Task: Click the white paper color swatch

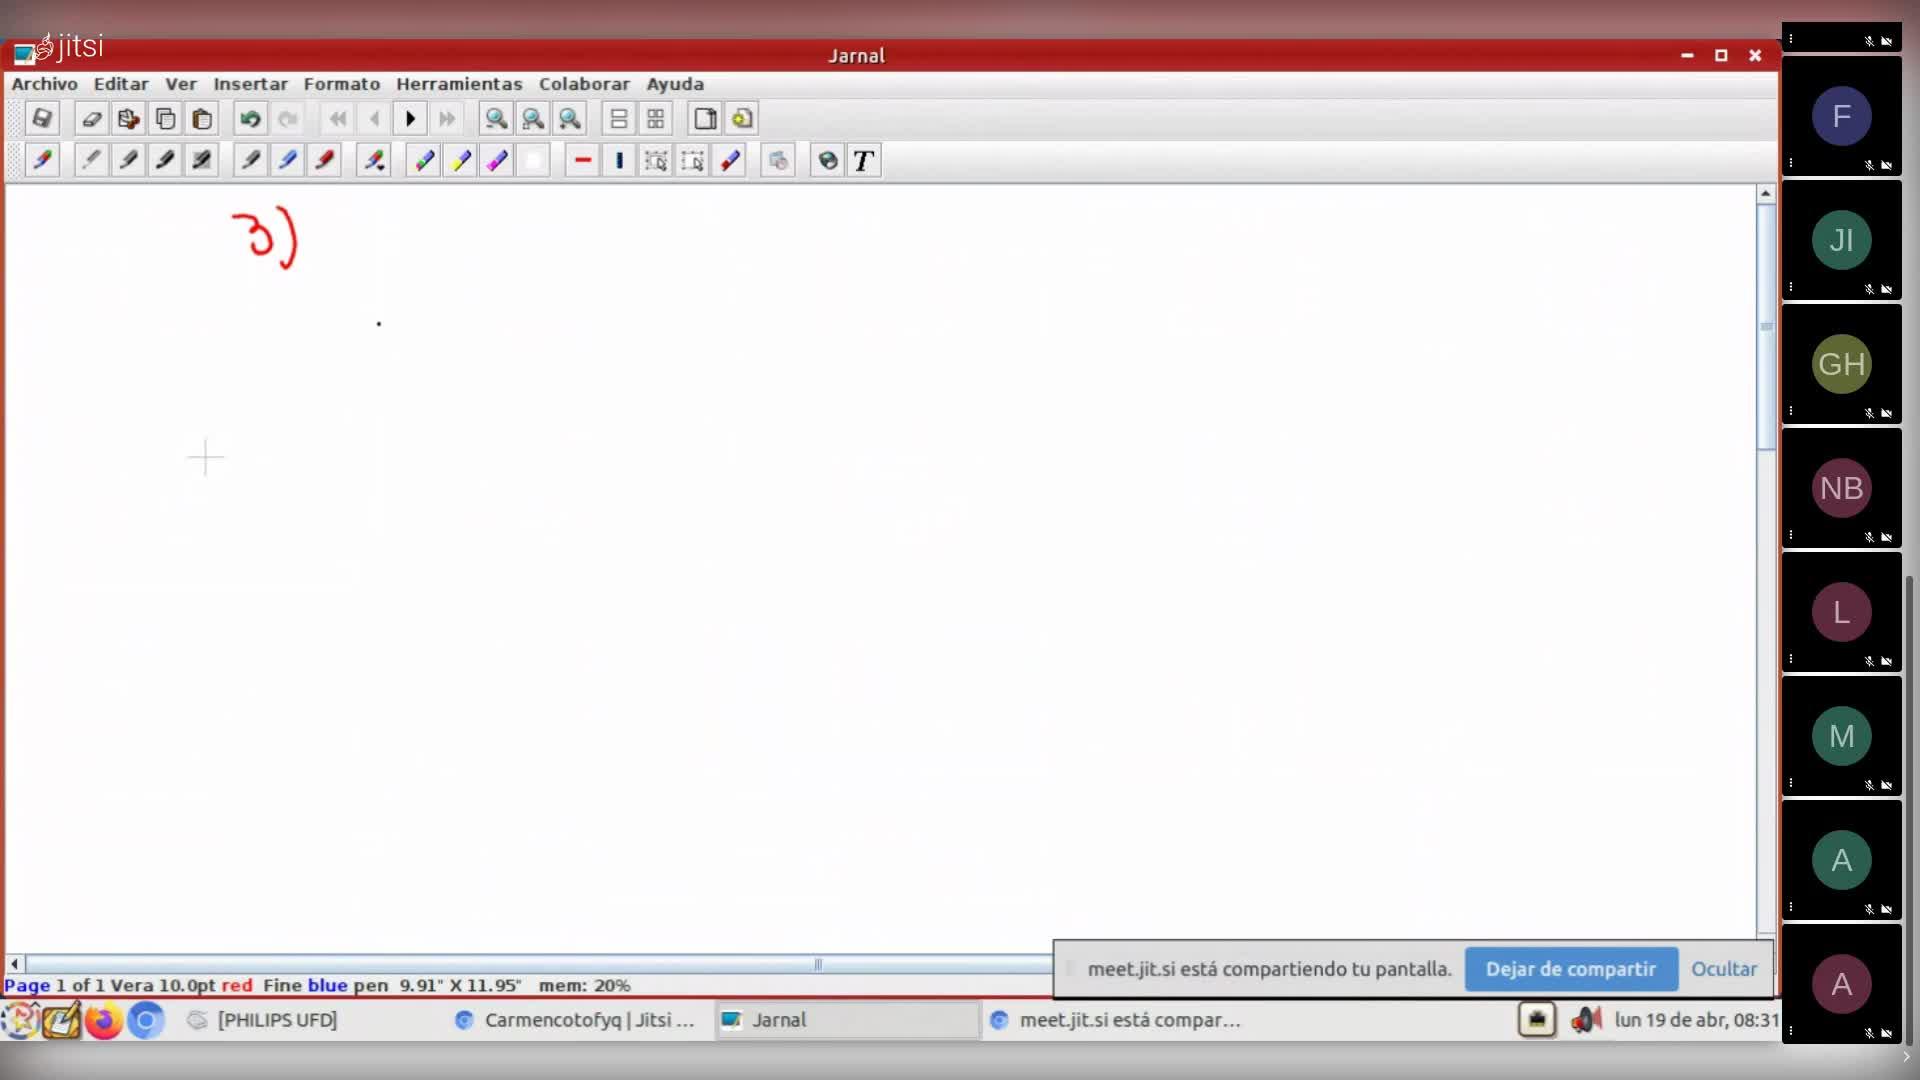Action: 534,161
